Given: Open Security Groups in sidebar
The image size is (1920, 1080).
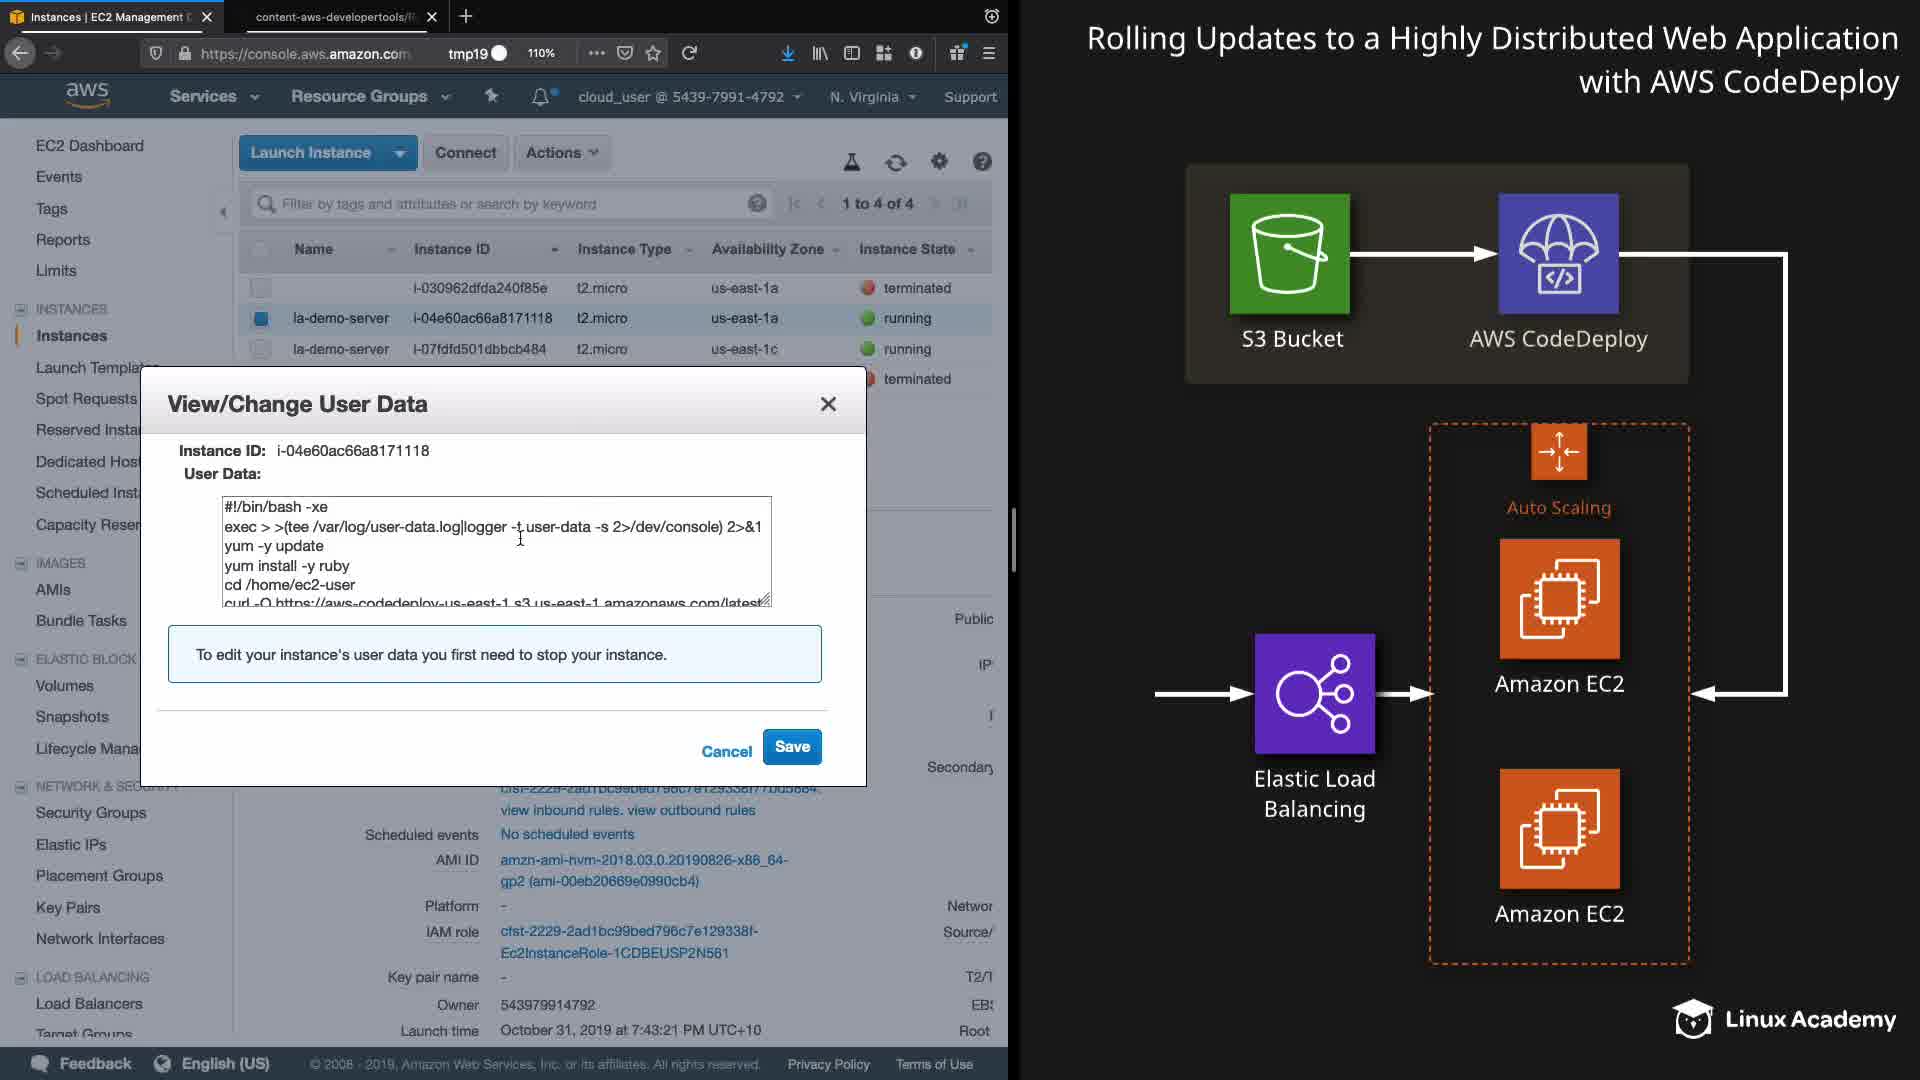Looking at the screenshot, I should click(91, 813).
